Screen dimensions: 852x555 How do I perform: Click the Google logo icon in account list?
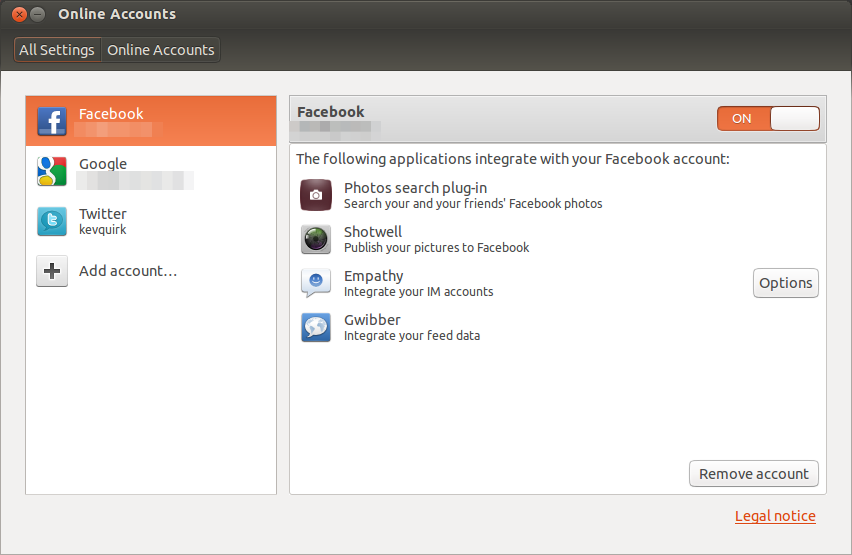point(52,171)
